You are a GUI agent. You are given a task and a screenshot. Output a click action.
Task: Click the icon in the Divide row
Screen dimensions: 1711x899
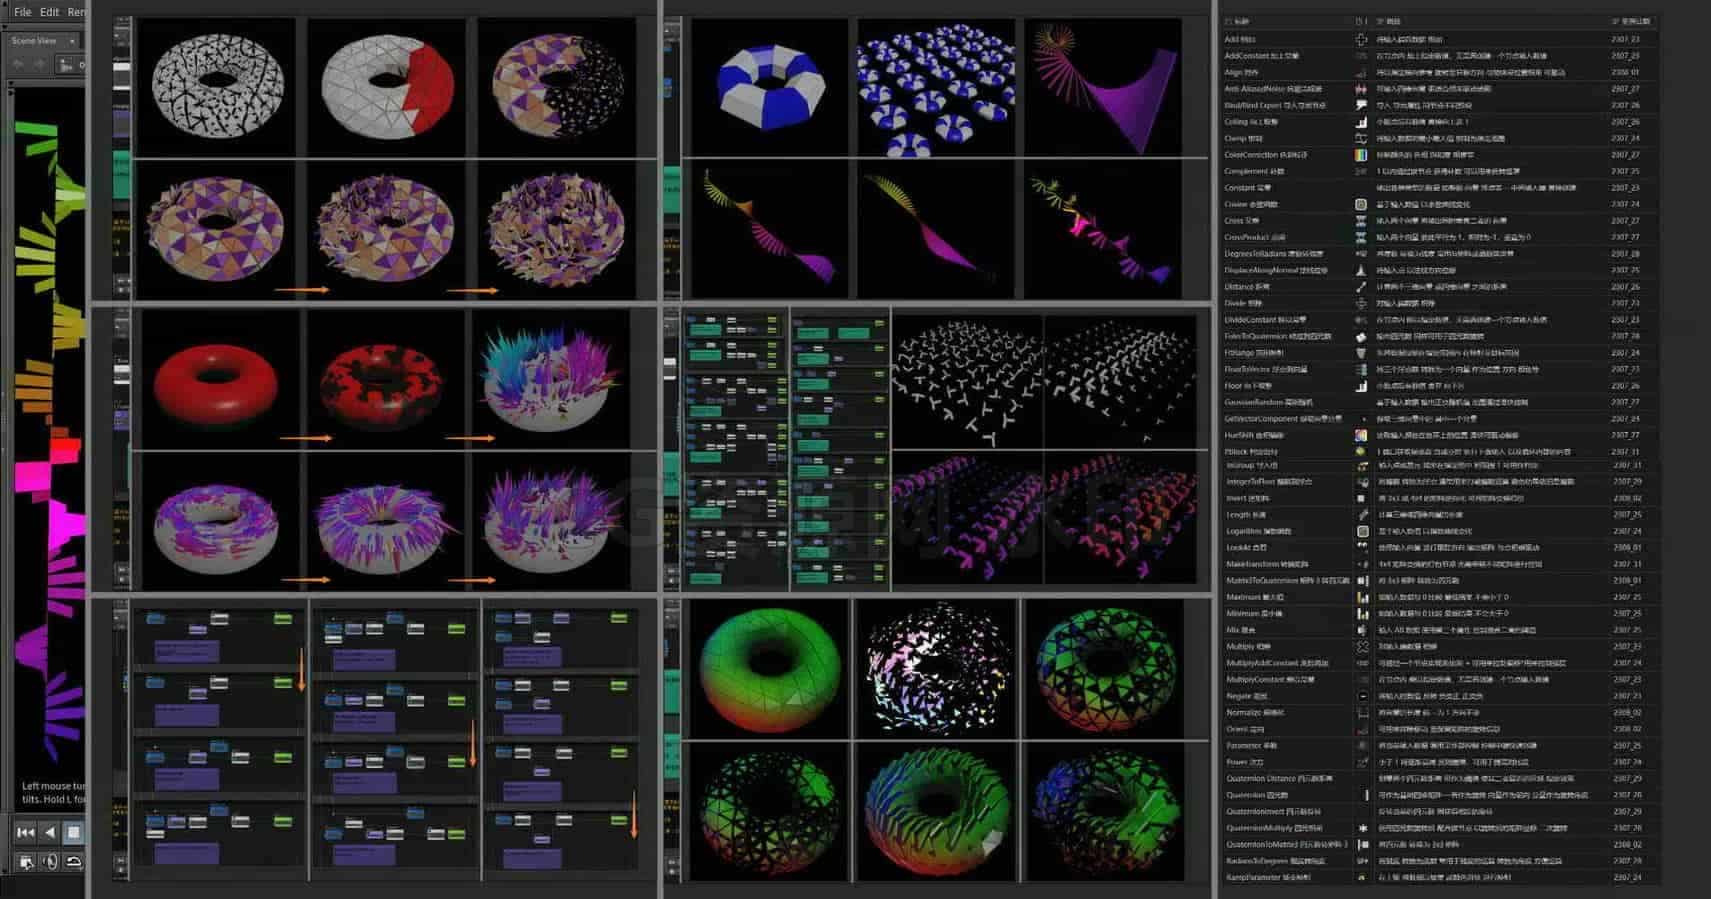point(1361,303)
